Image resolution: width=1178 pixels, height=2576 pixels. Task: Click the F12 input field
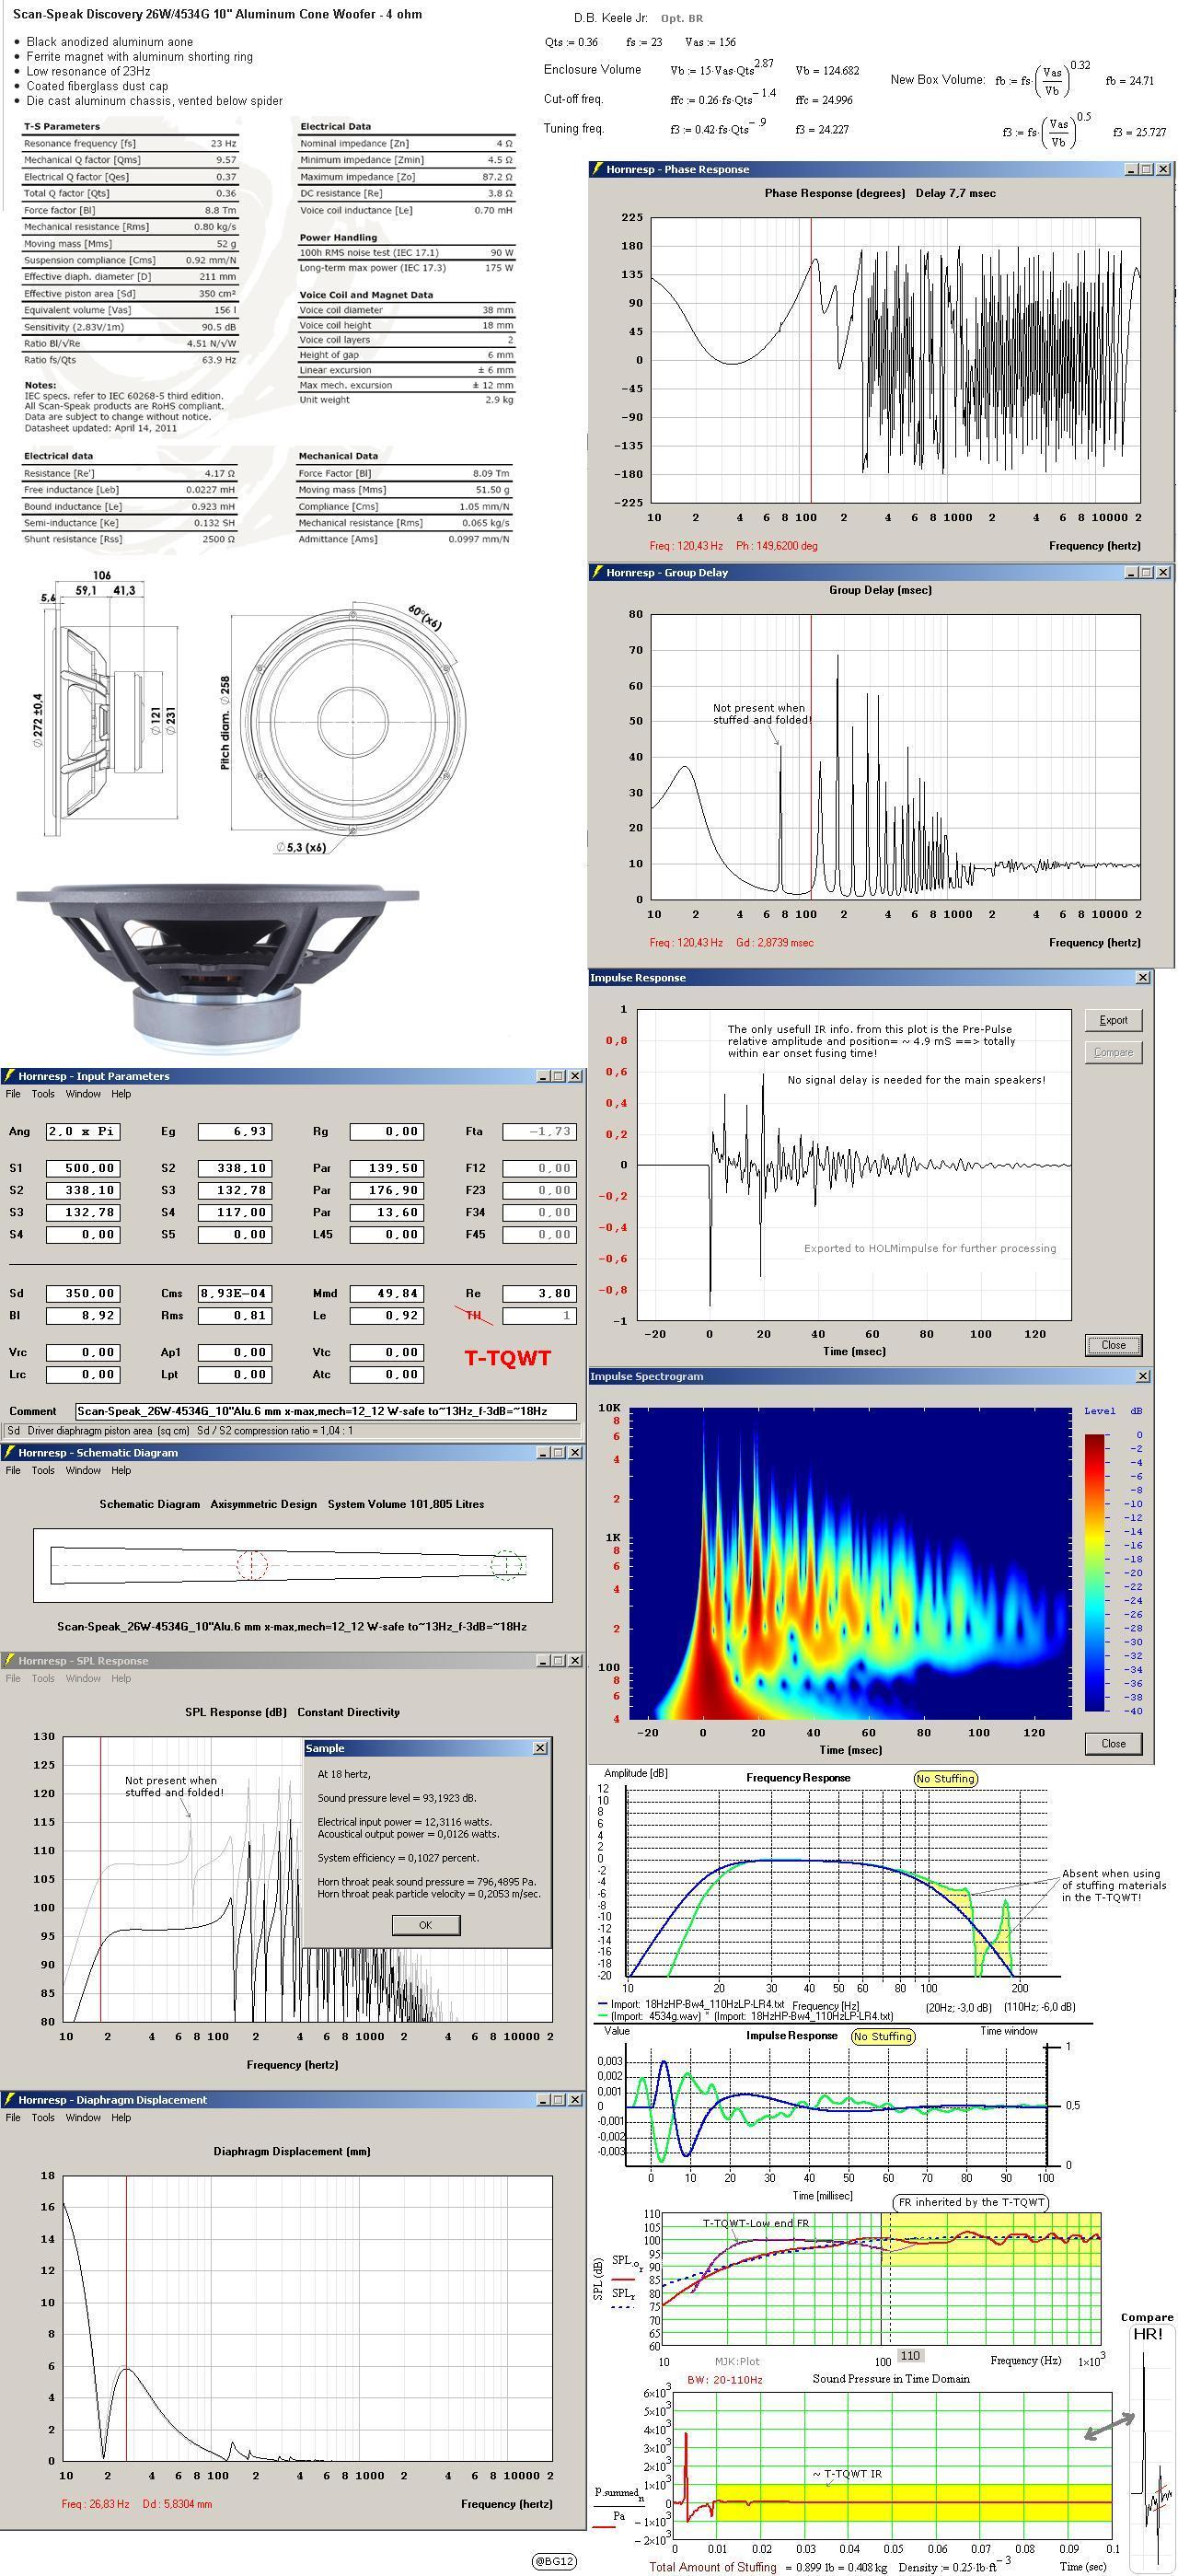click(539, 1168)
